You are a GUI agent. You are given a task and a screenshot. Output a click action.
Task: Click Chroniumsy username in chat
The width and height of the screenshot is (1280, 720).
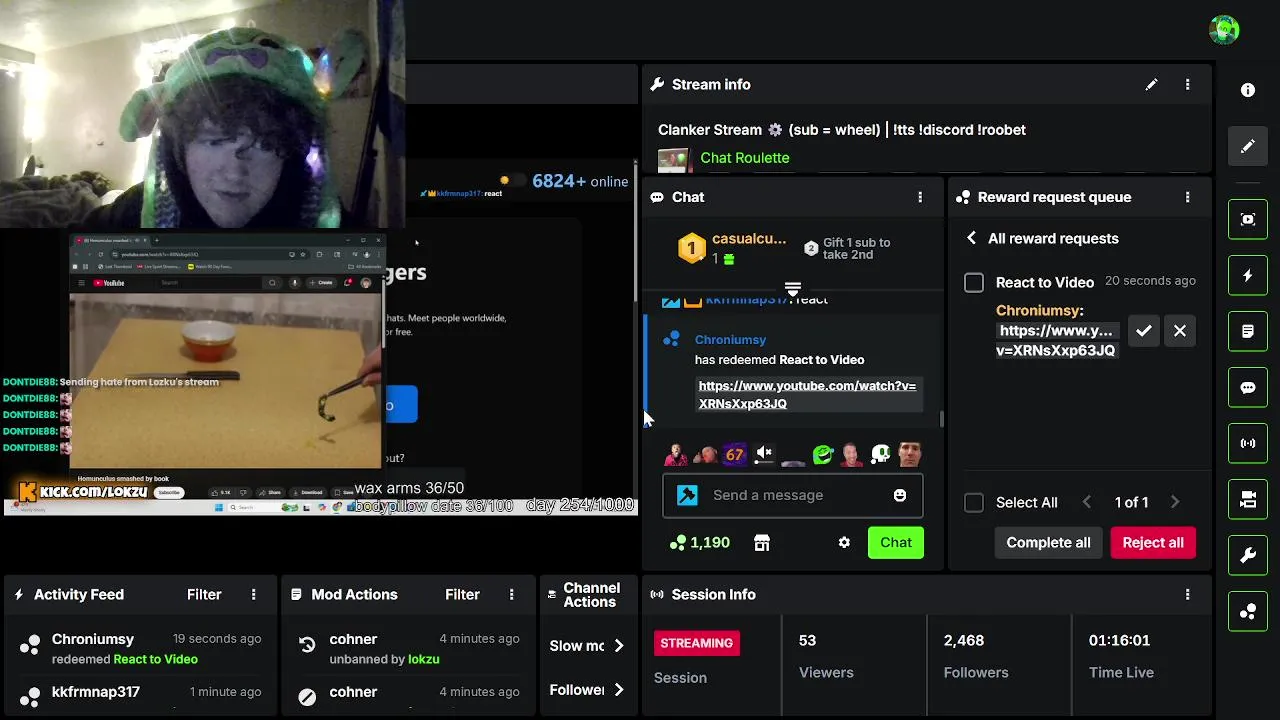pos(730,340)
